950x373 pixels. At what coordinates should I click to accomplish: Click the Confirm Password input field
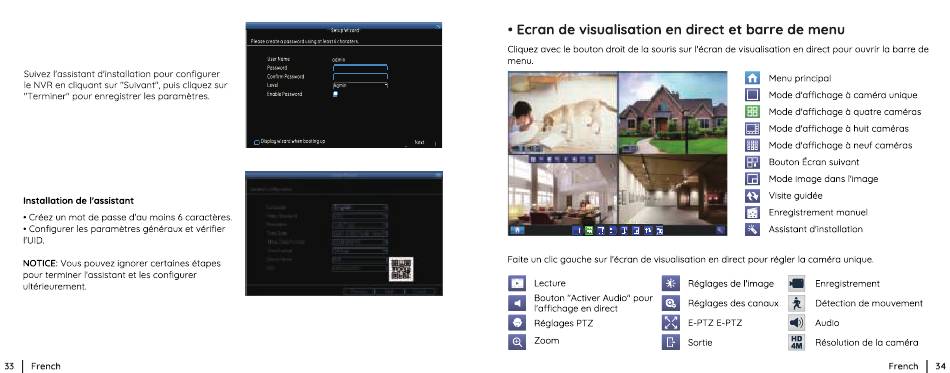(360, 77)
